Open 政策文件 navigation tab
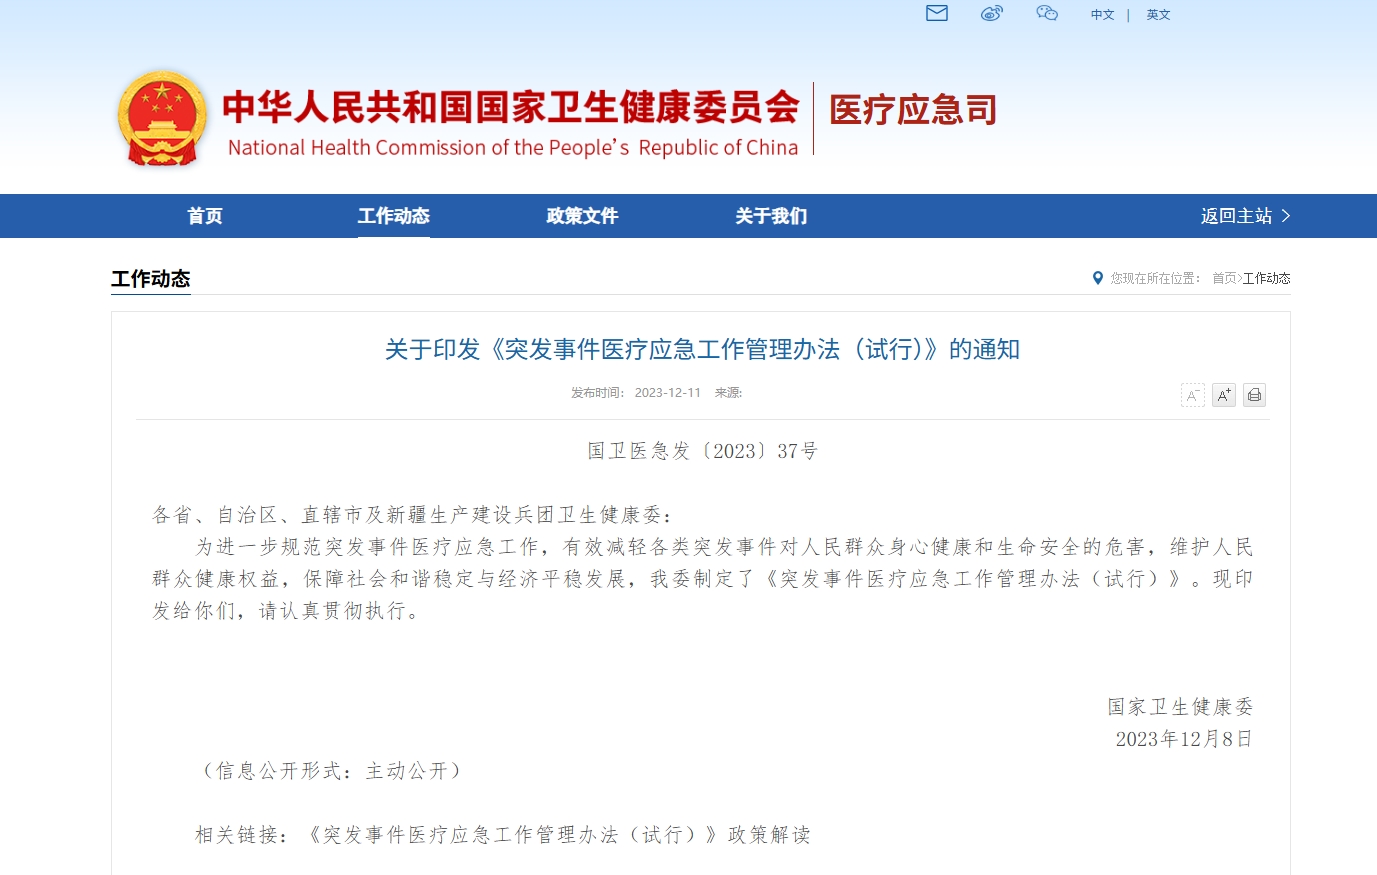This screenshot has height=875, width=1377. [x=582, y=216]
